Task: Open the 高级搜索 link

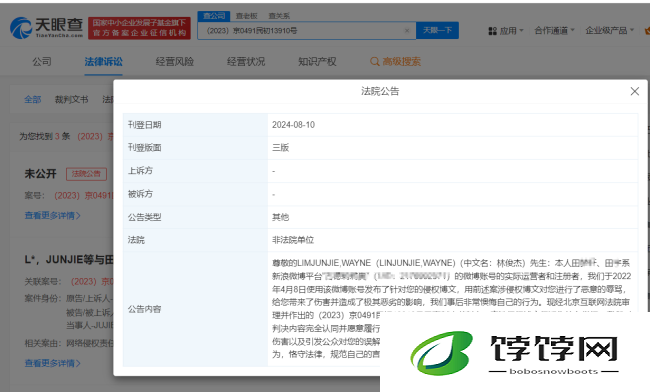Action: (395, 62)
